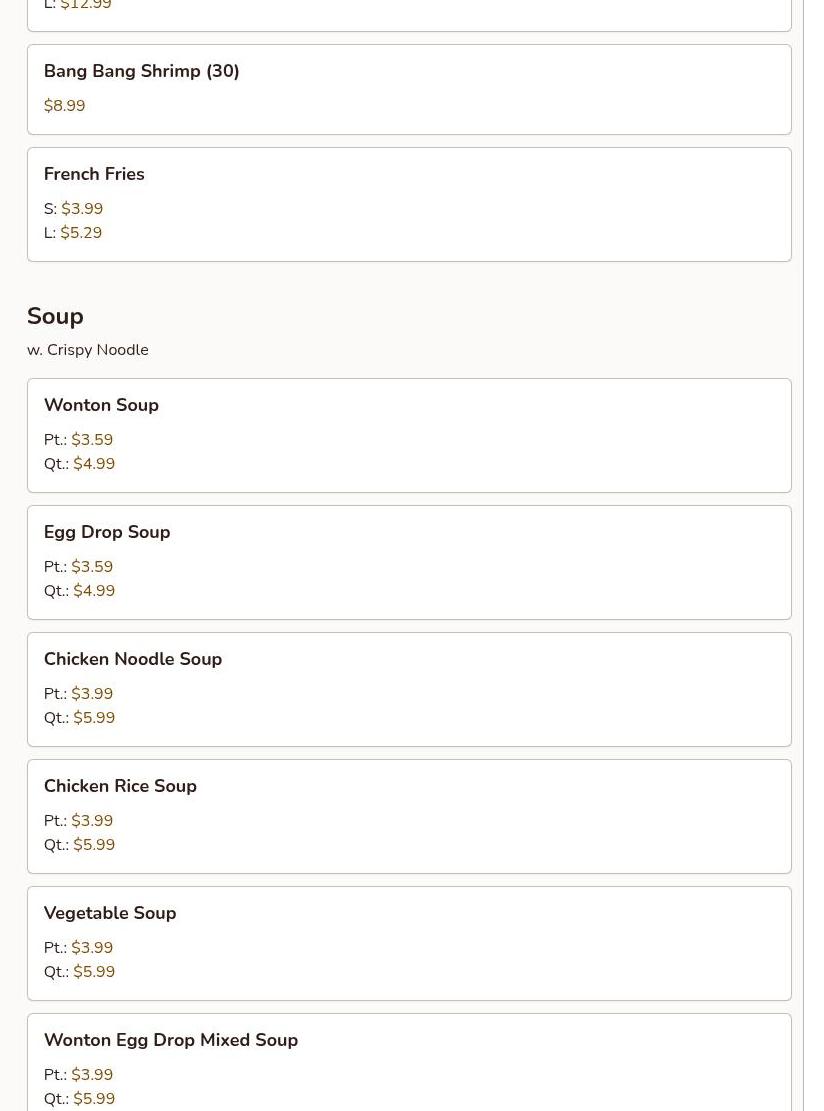824x1111 pixels.
Task: Select quart Wonton Soup at $4.99
Action: 93,464
